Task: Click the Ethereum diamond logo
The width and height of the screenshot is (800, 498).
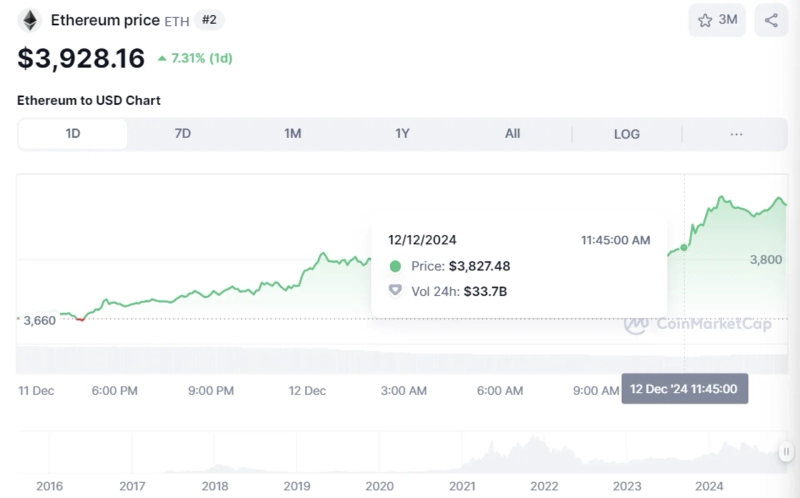Action: point(30,20)
